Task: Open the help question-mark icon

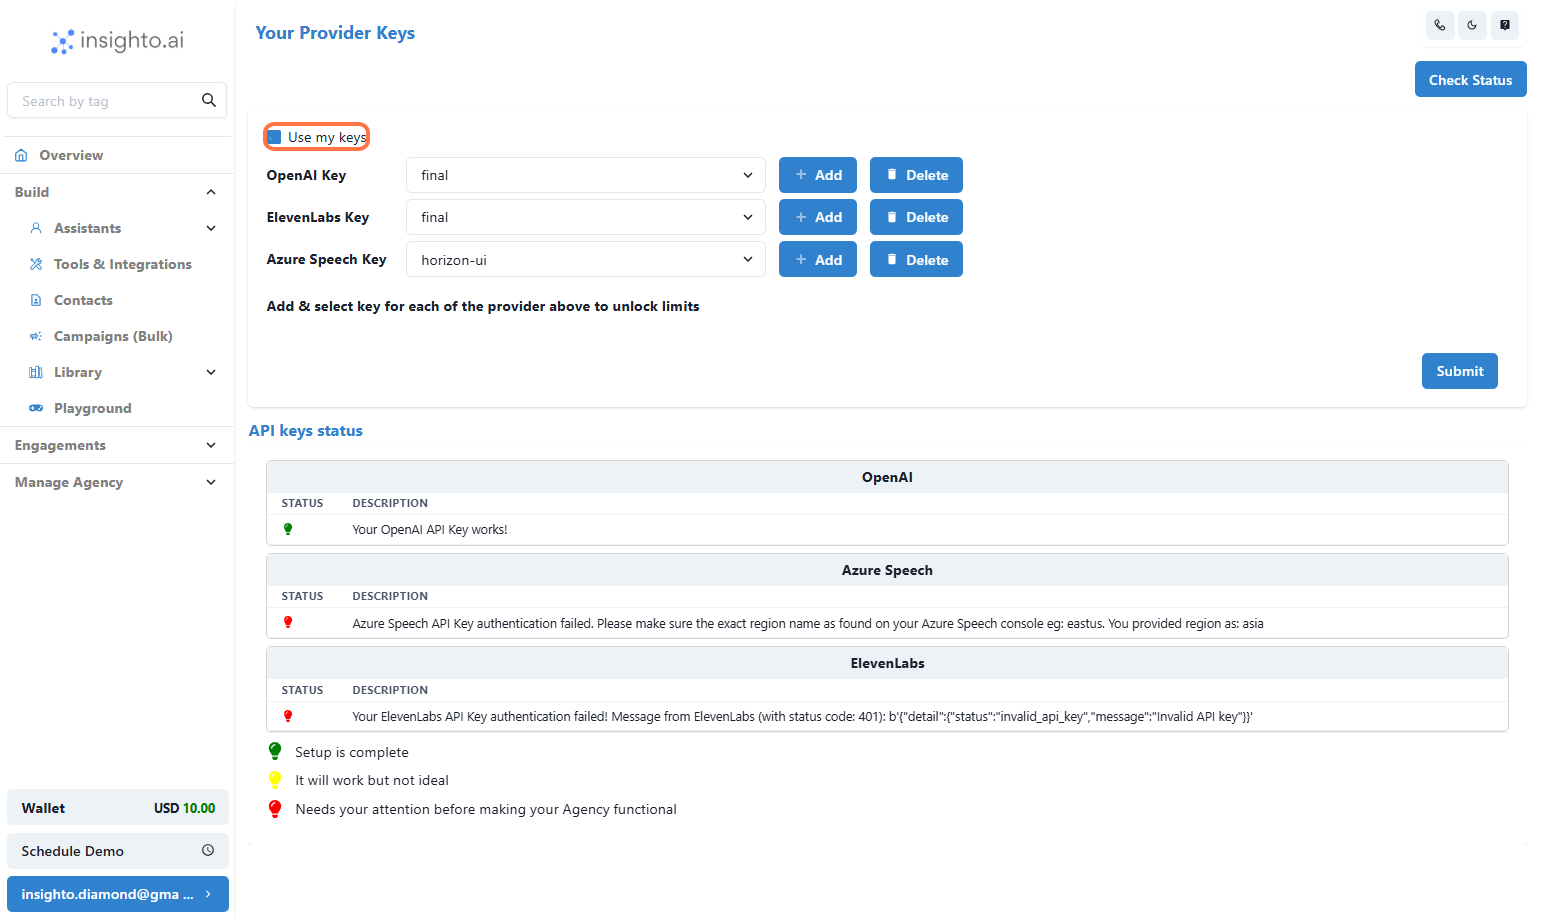Action: click(1505, 25)
